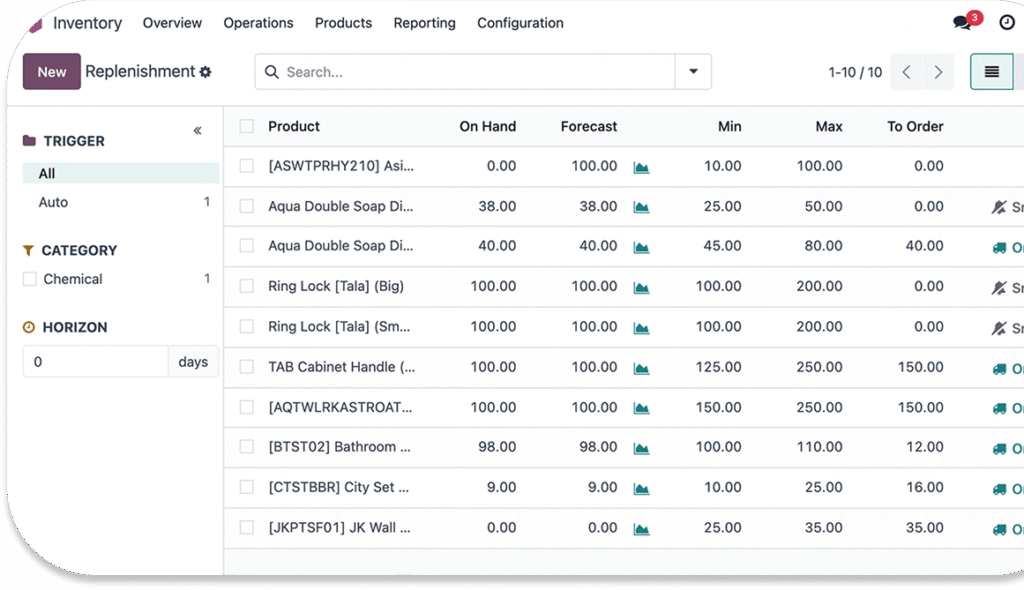Click the Horizon days input field
The width and height of the screenshot is (1024, 590).
[x=95, y=362]
